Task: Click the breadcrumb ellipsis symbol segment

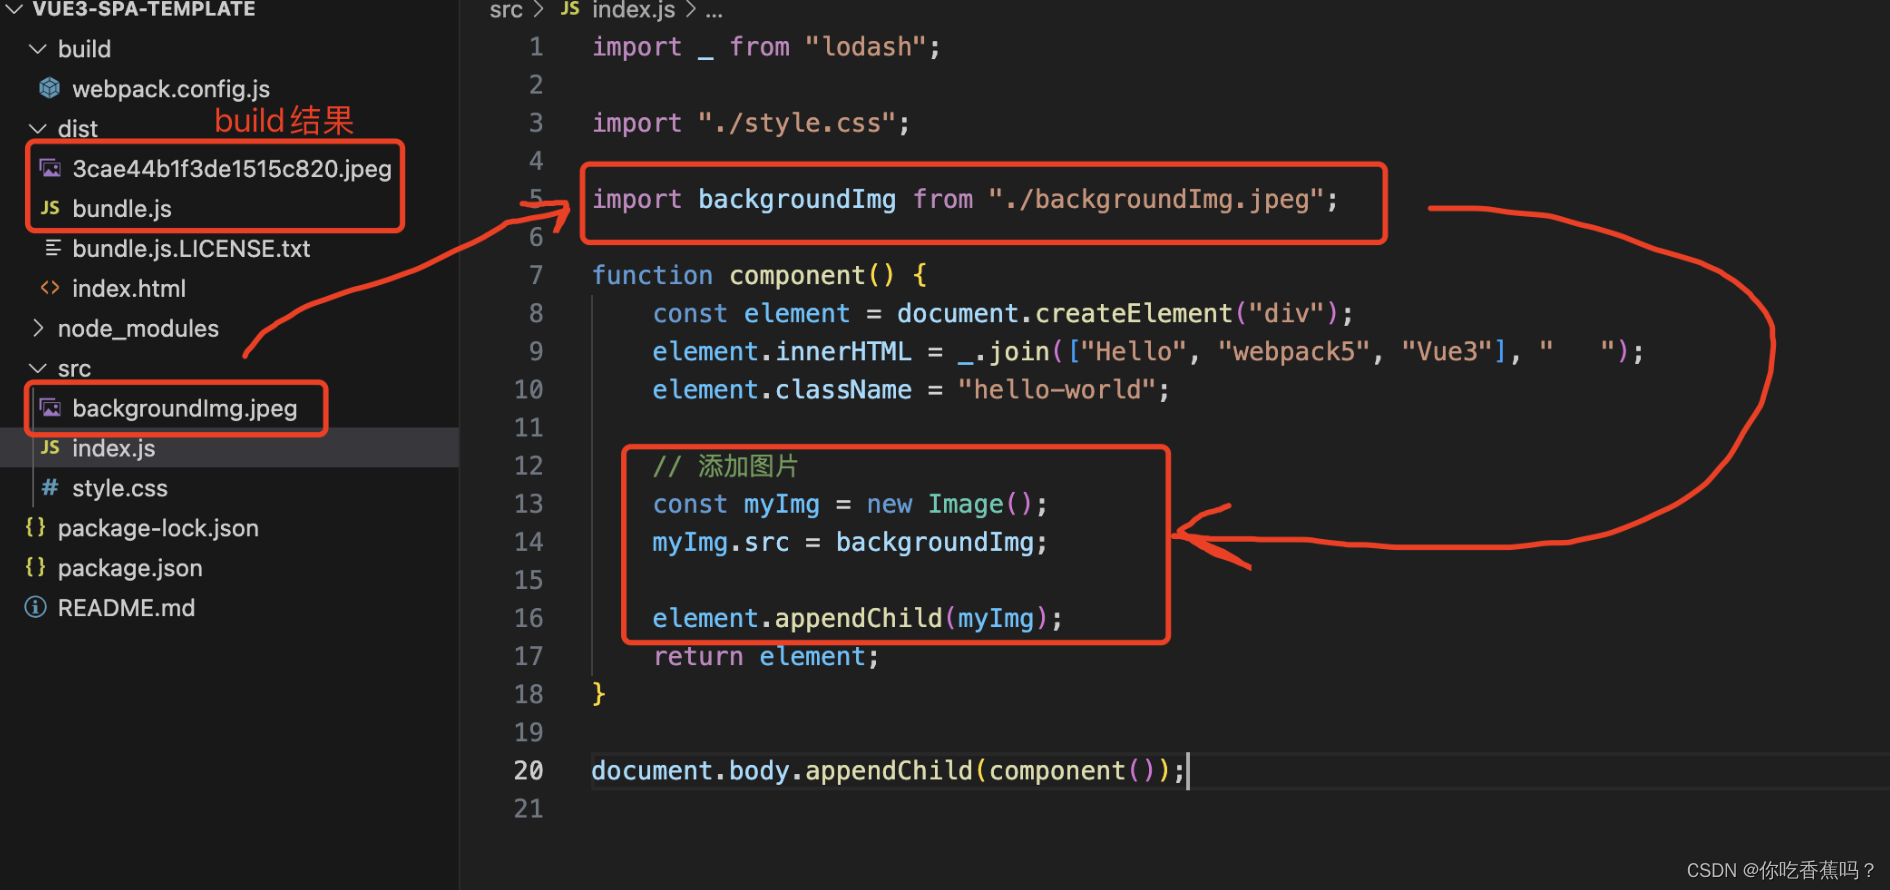Action: tap(714, 12)
